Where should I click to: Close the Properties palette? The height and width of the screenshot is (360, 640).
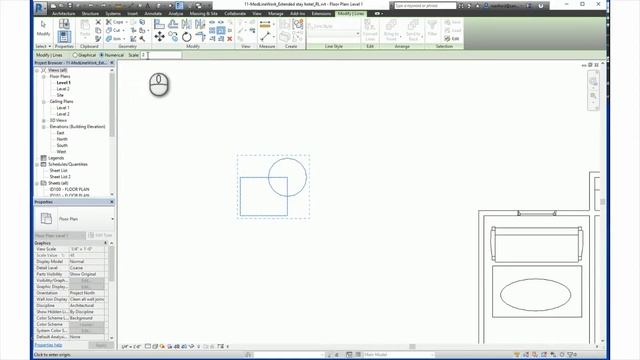(112, 202)
